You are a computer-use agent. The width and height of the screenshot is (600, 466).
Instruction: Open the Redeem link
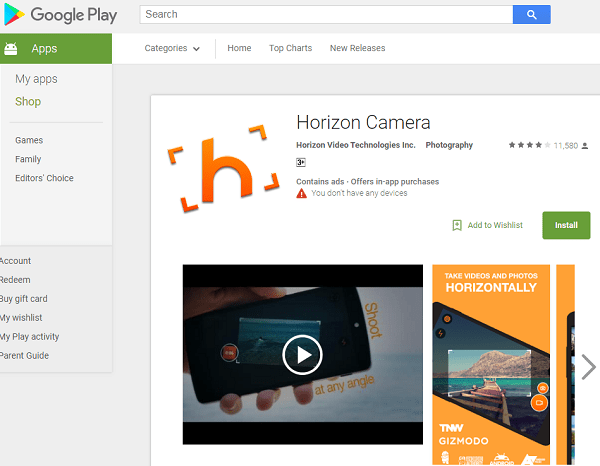[15, 280]
